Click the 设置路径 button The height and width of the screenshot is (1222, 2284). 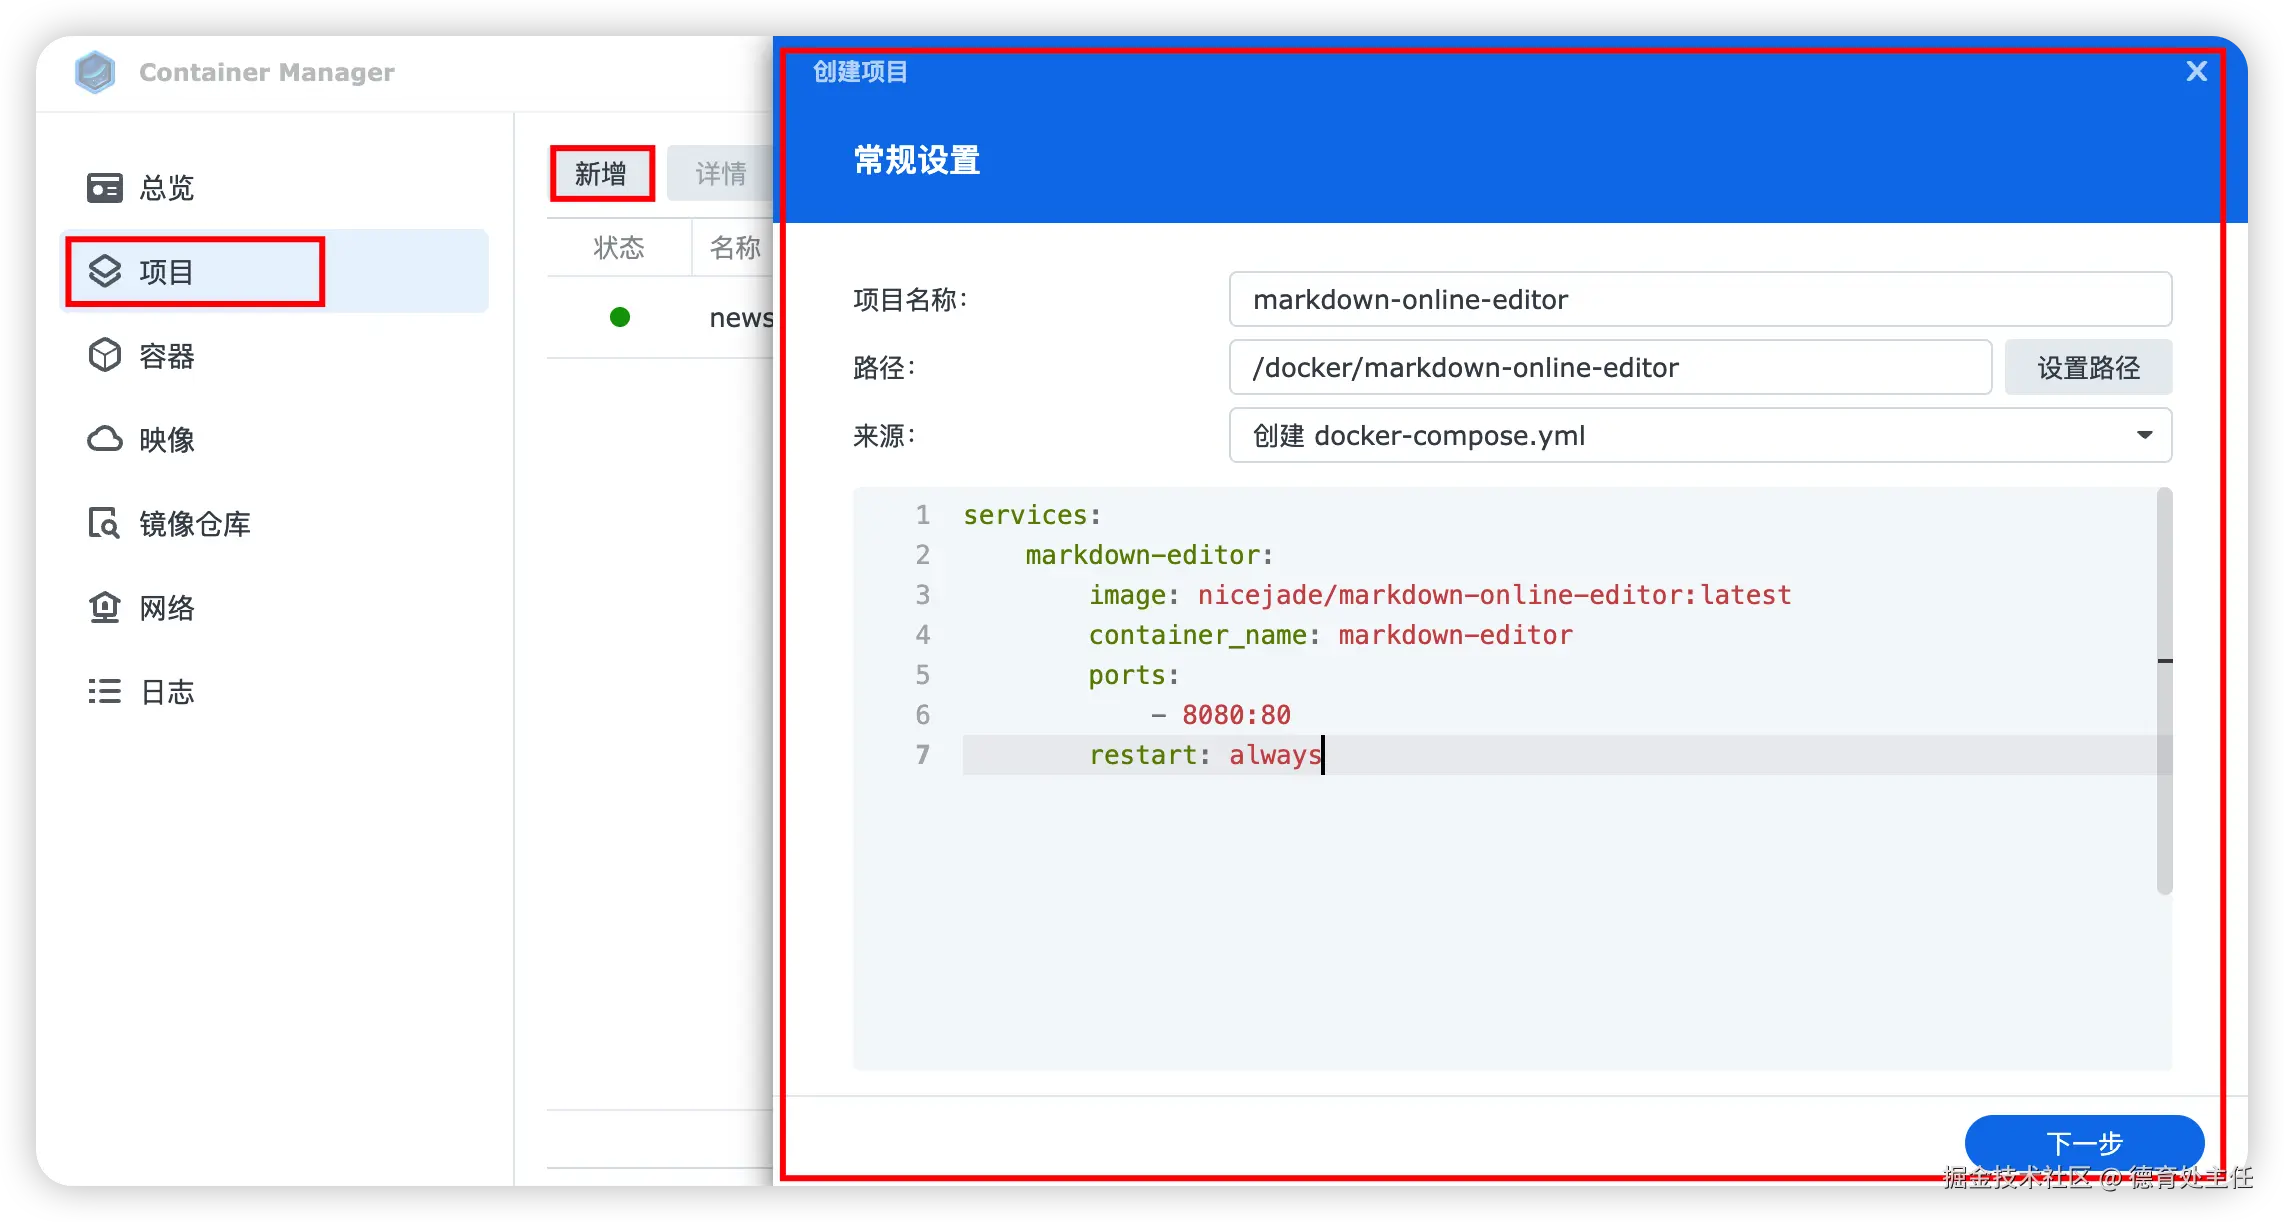pos(2088,367)
